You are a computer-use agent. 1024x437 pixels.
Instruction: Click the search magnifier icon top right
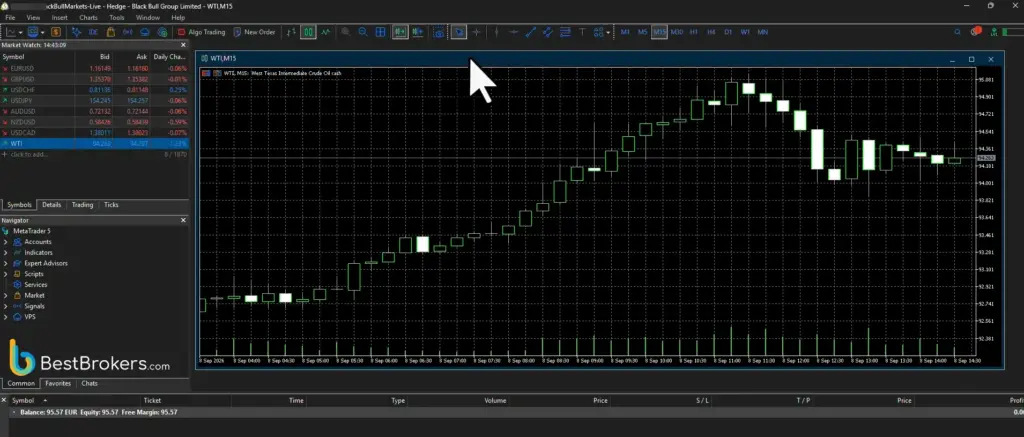point(957,32)
